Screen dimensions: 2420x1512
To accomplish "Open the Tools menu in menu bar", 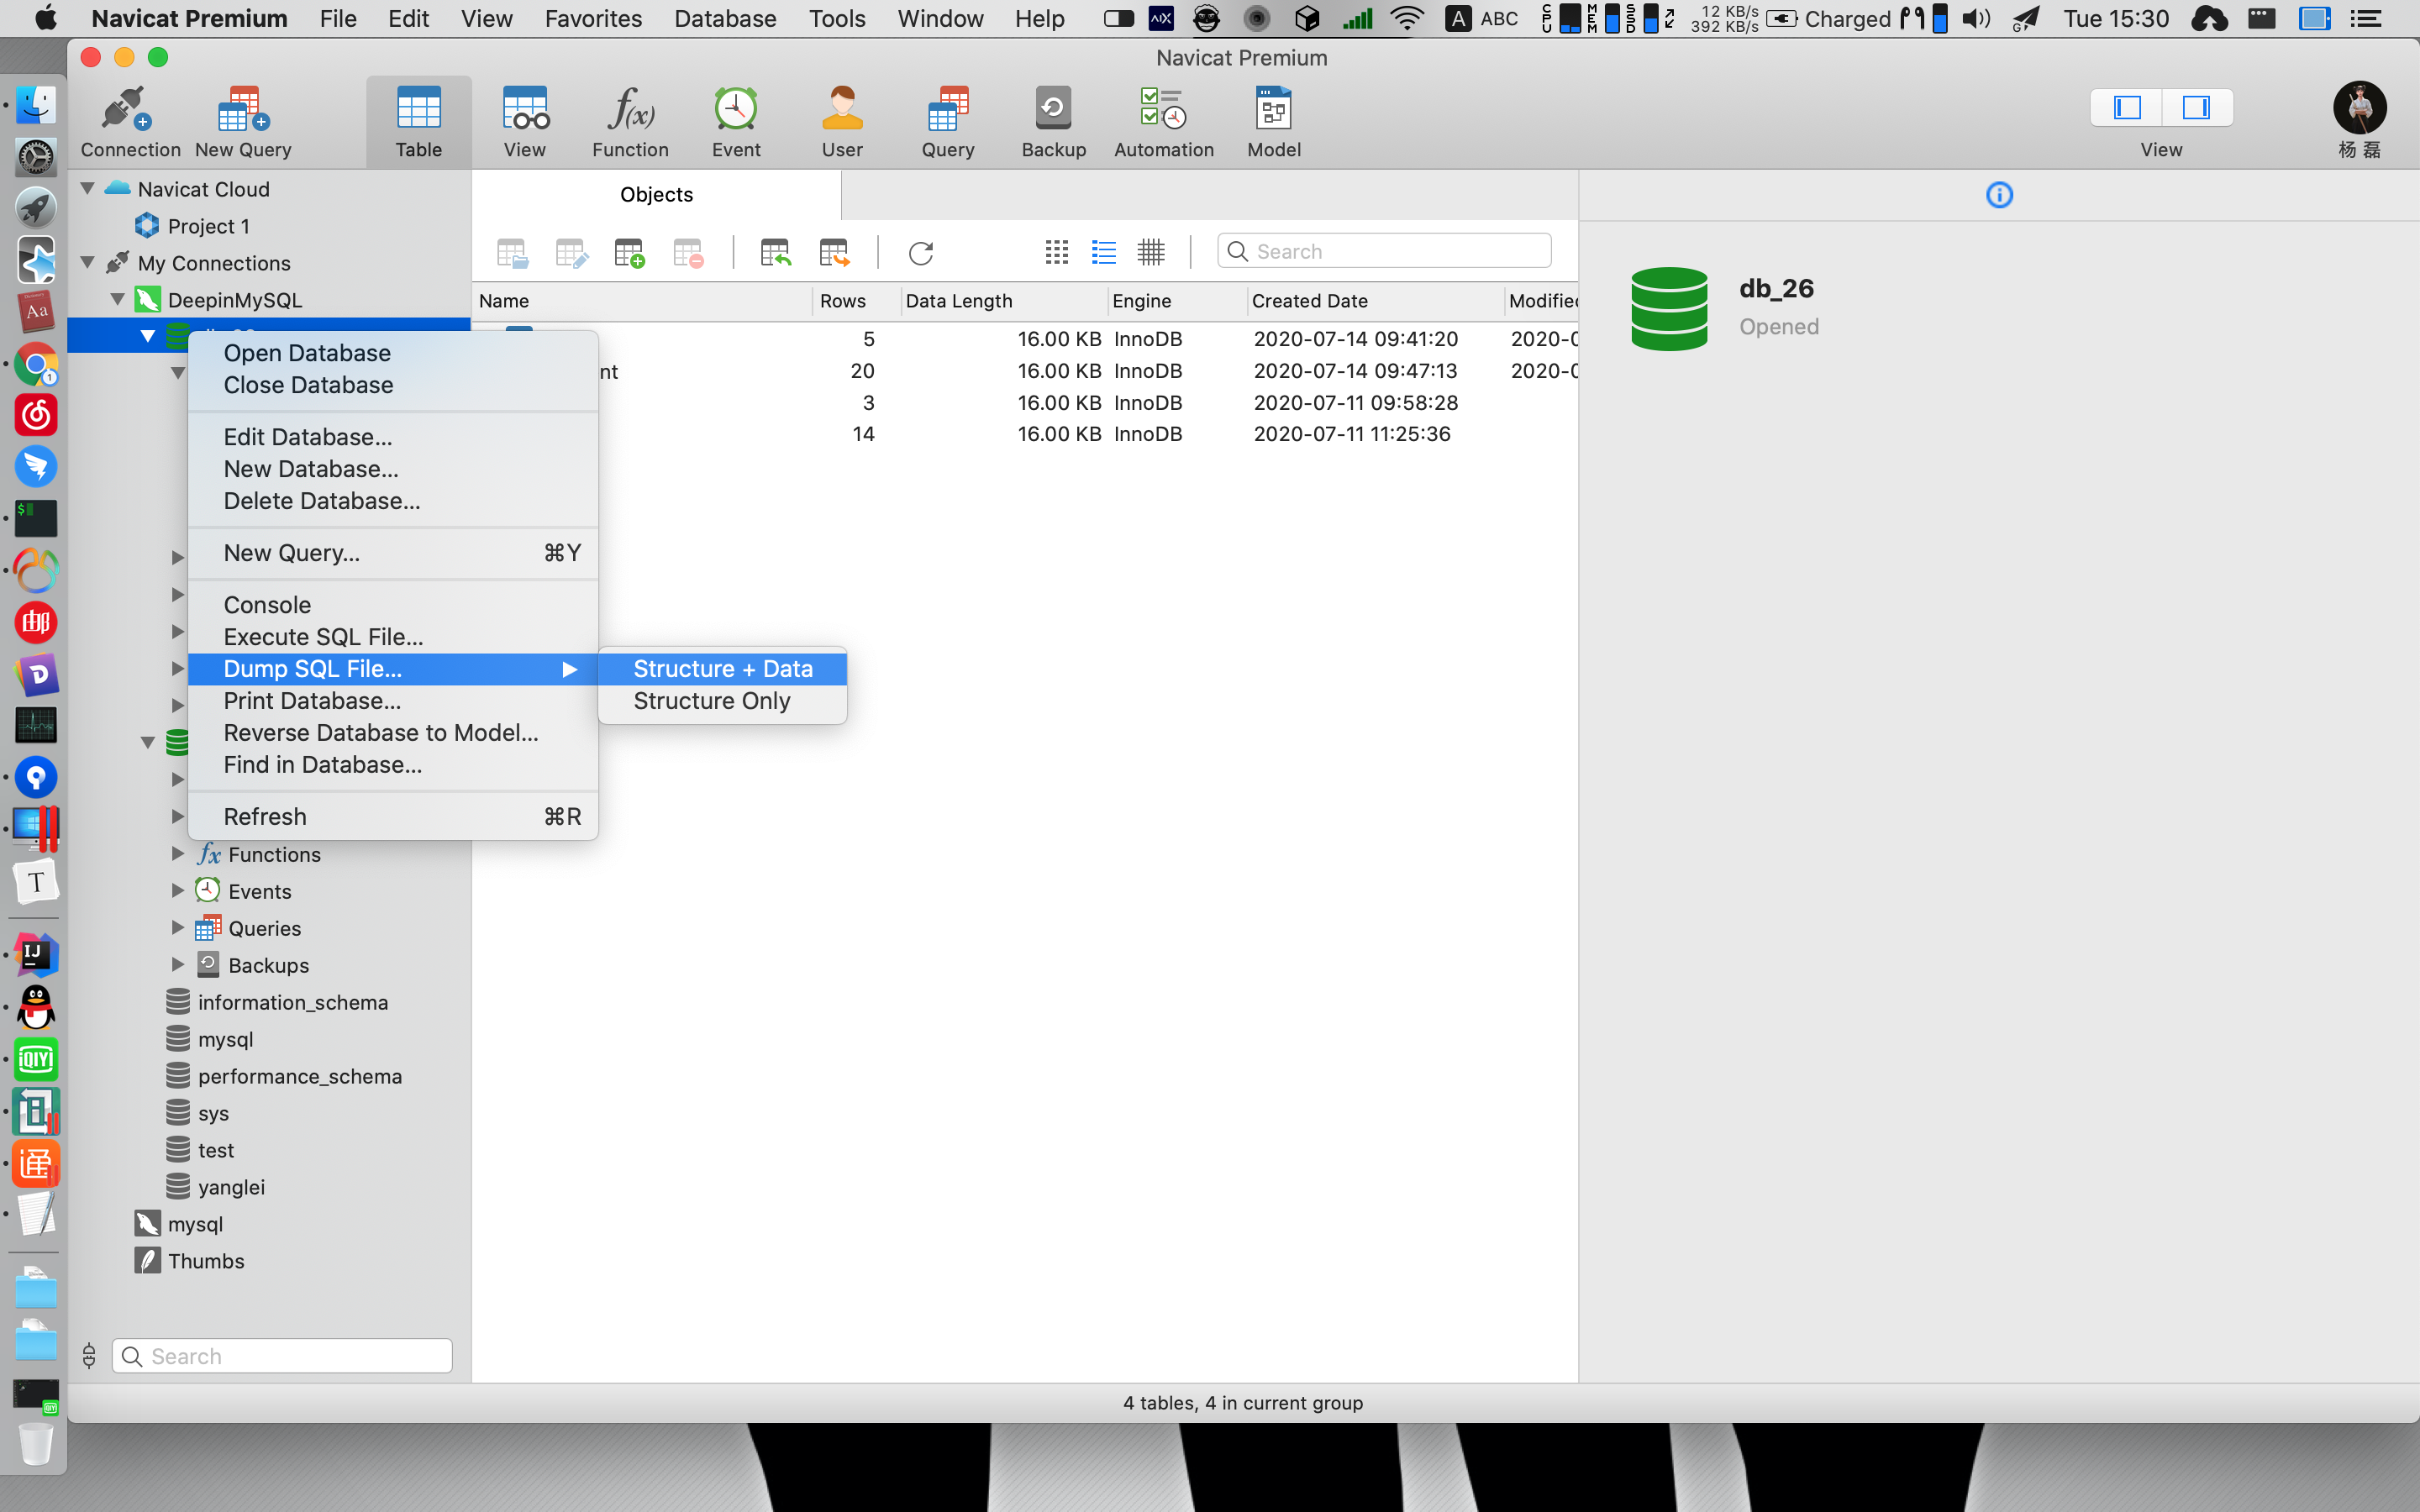I will (x=837, y=18).
